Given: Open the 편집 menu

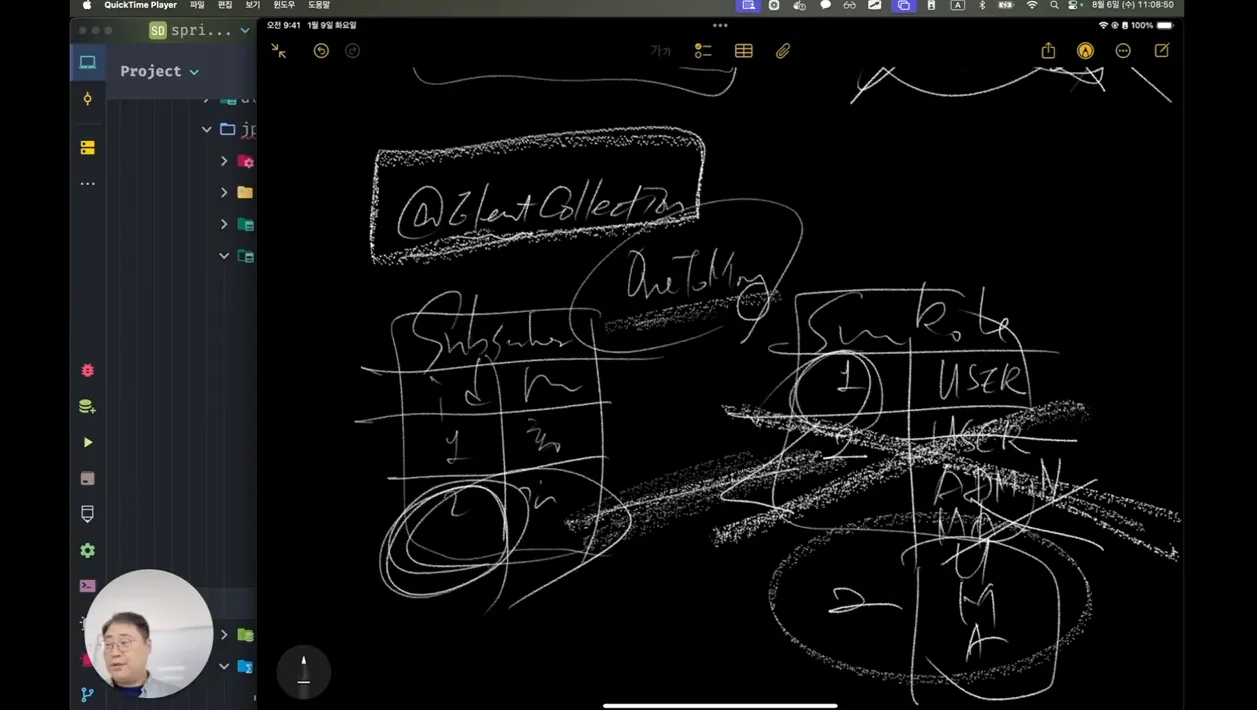Looking at the screenshot, I should point(225,5).
